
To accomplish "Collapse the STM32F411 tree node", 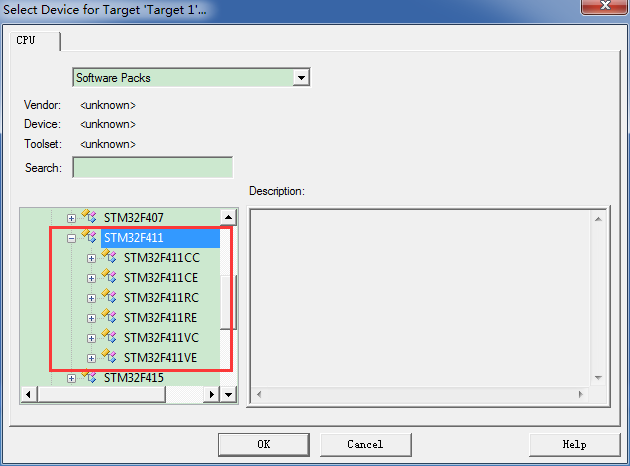I will 71,238.
